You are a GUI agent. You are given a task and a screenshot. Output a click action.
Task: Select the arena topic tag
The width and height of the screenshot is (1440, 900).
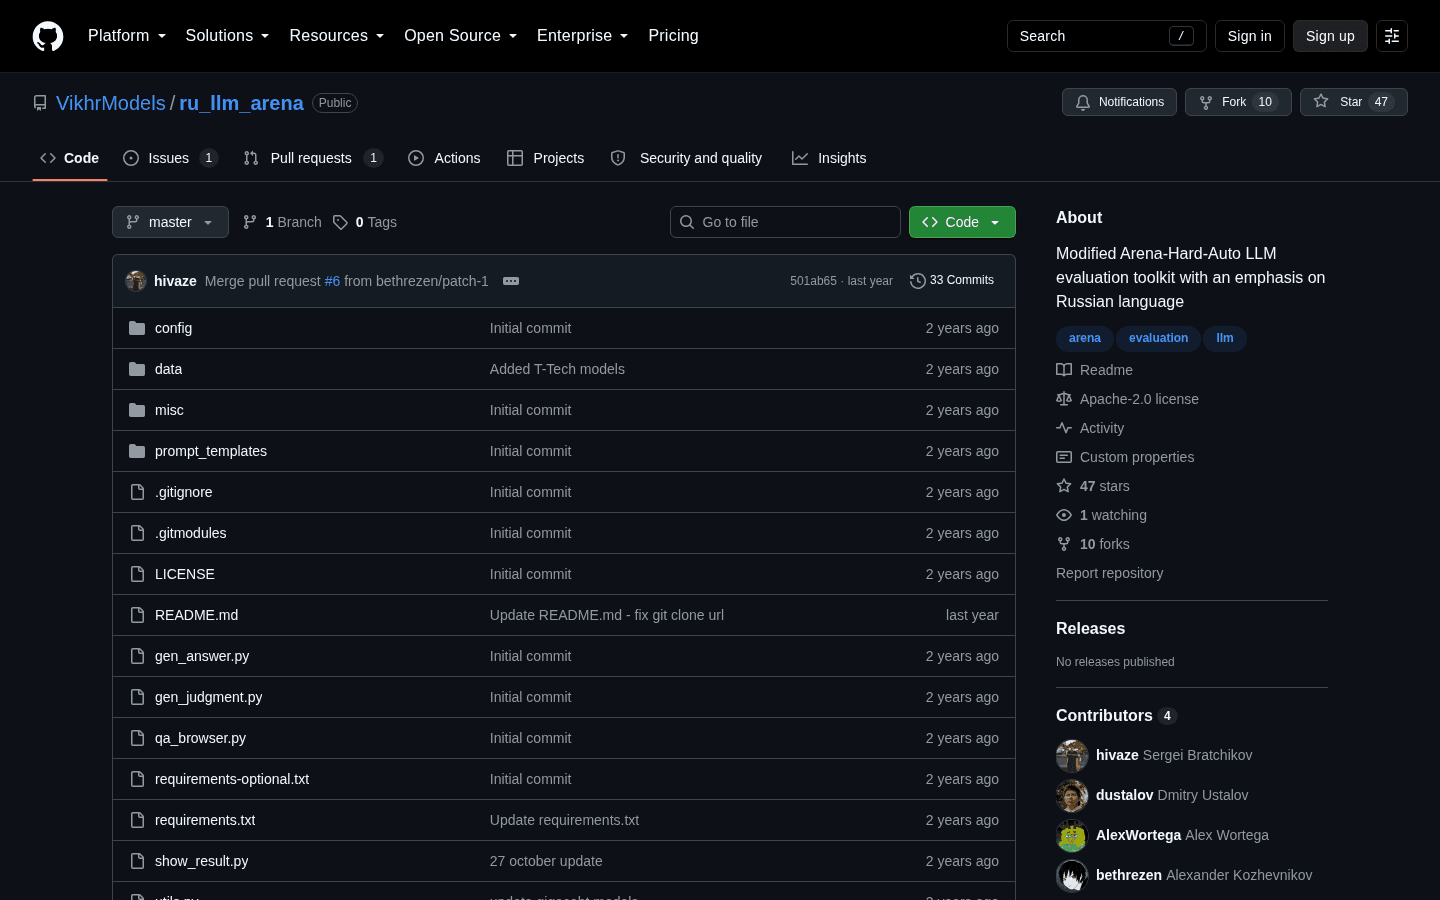coord(1085,338)
